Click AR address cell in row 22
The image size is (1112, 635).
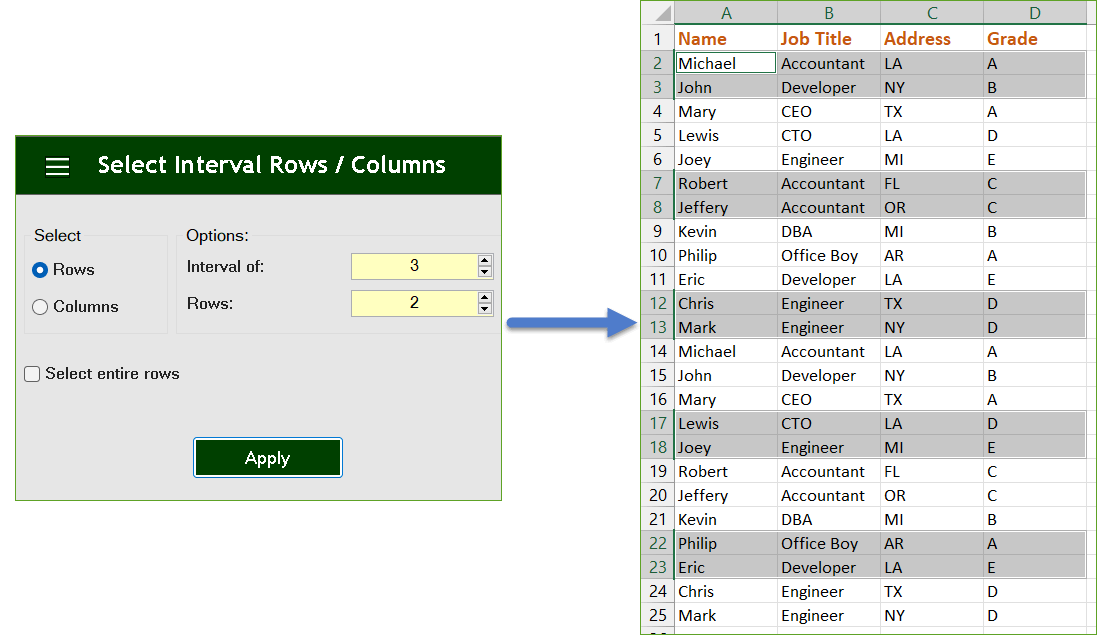932,543
